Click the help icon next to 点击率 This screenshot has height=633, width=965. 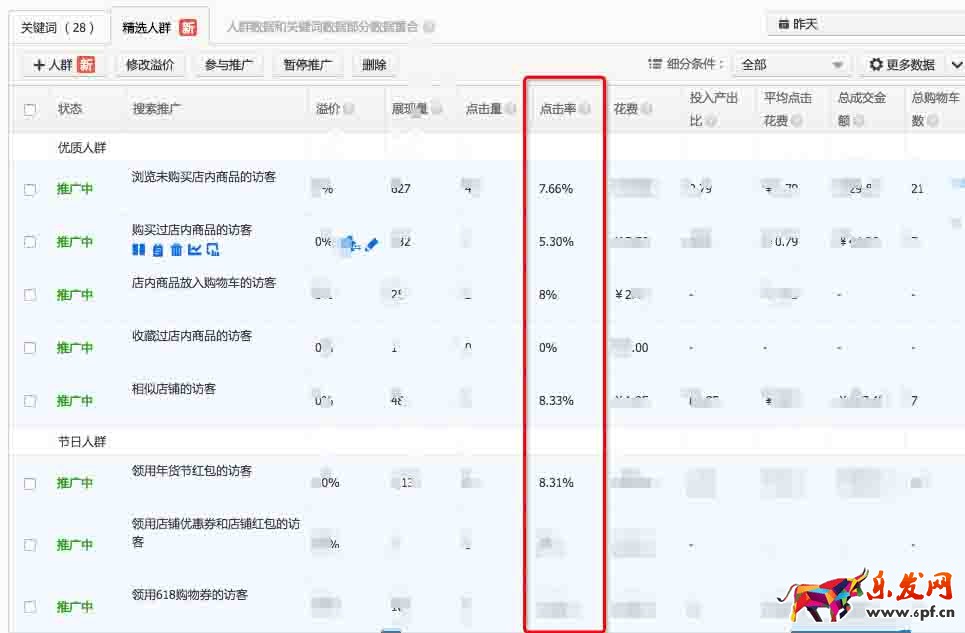point(585,109)
